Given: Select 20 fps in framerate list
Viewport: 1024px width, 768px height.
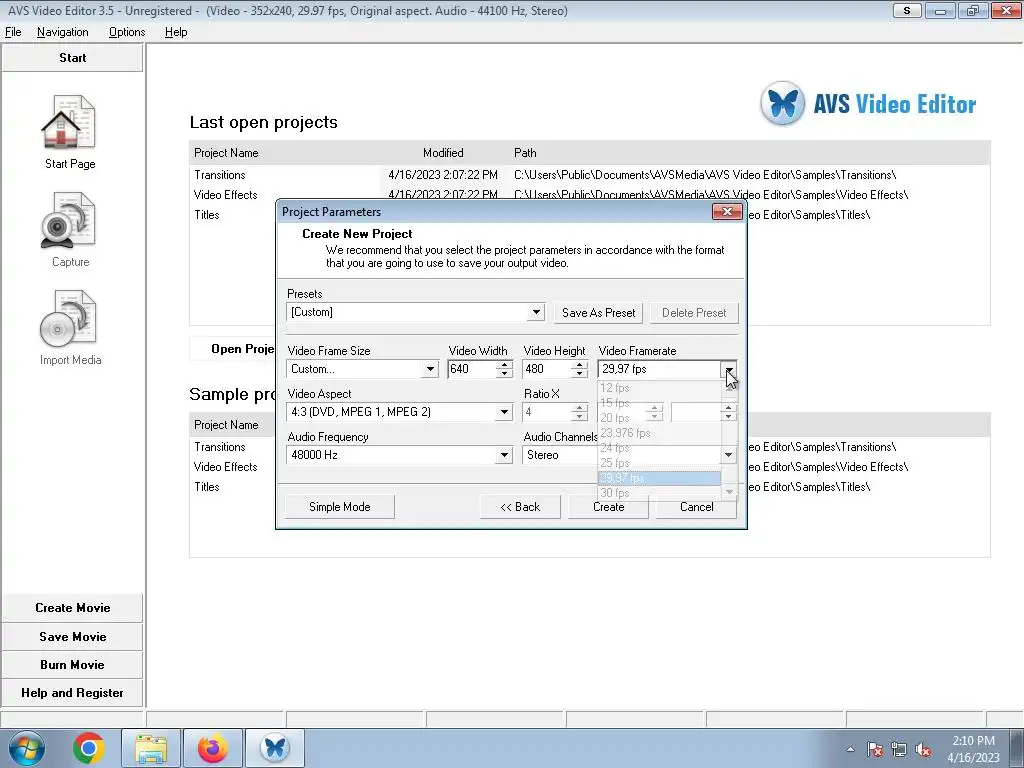Looking at the screenshot, I should [659, 418].
